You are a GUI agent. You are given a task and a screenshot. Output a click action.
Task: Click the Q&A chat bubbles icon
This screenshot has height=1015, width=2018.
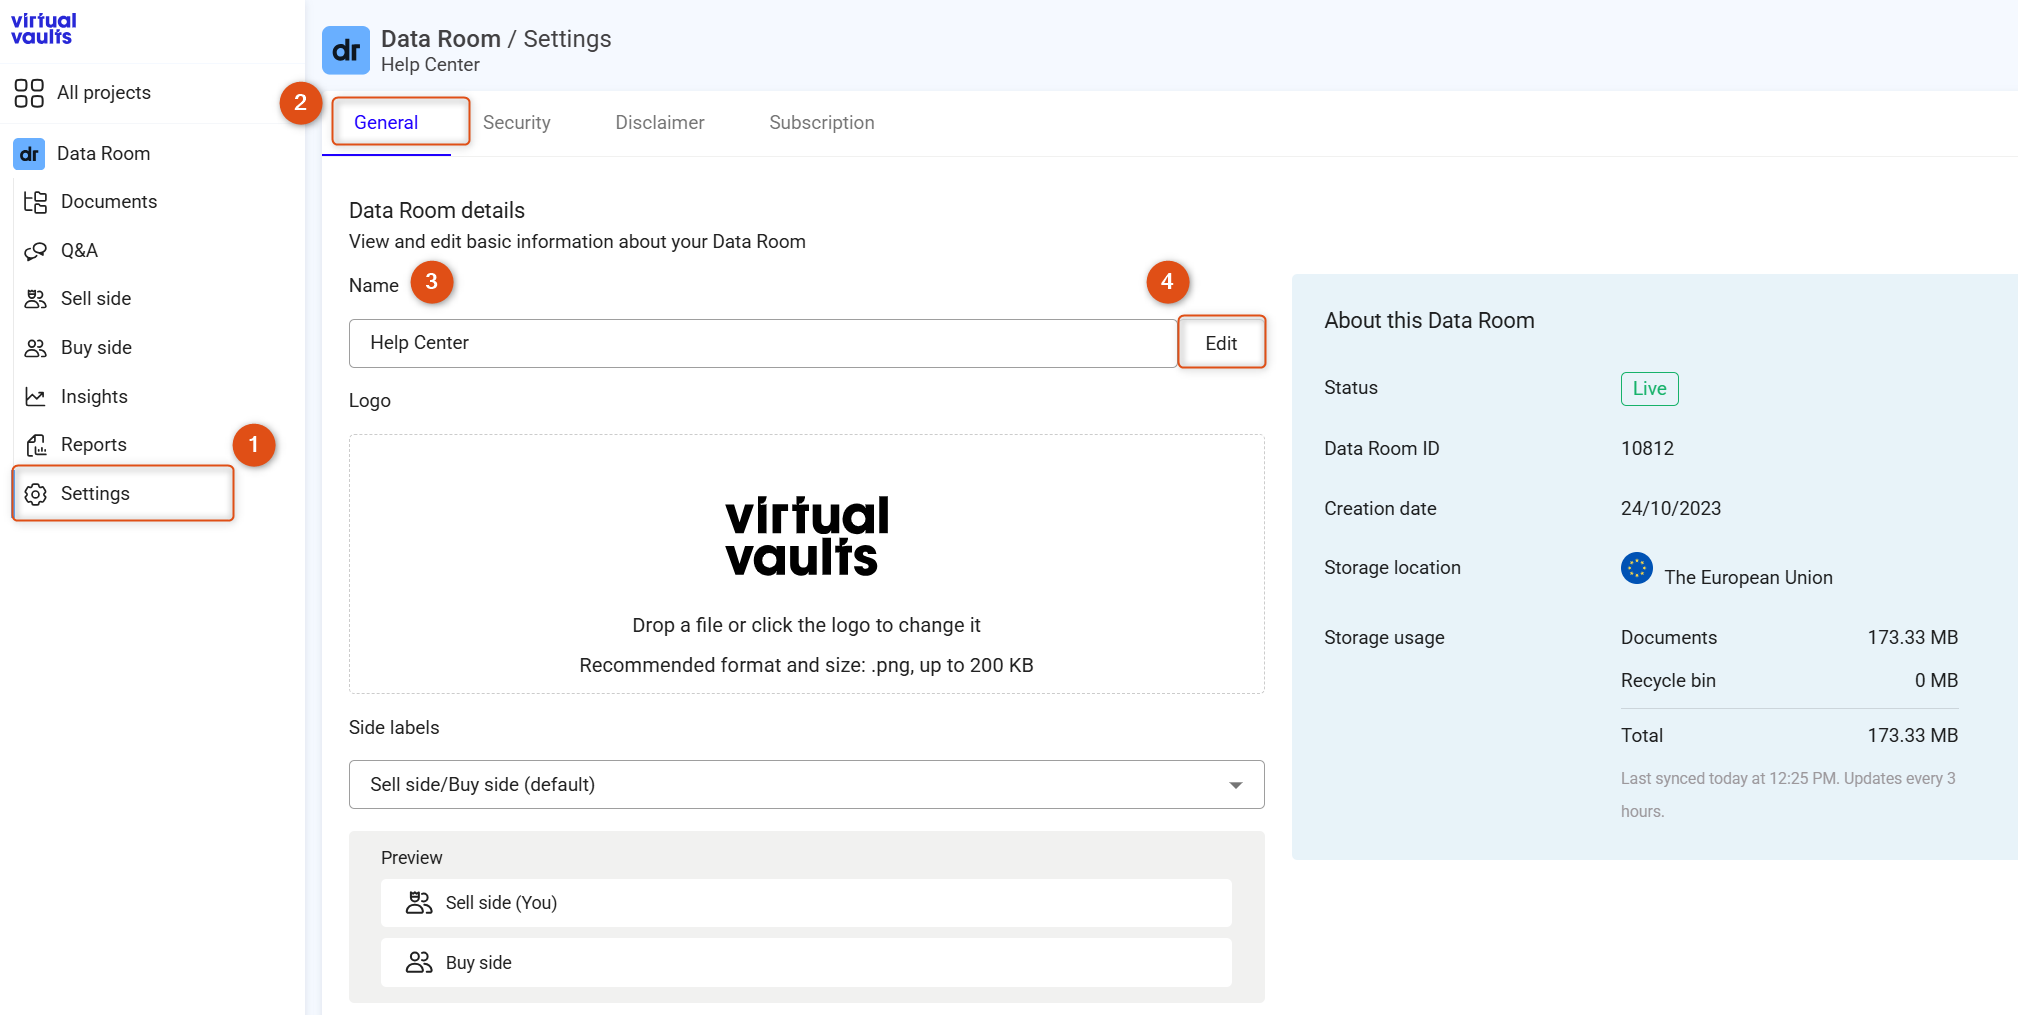(36, 251)
